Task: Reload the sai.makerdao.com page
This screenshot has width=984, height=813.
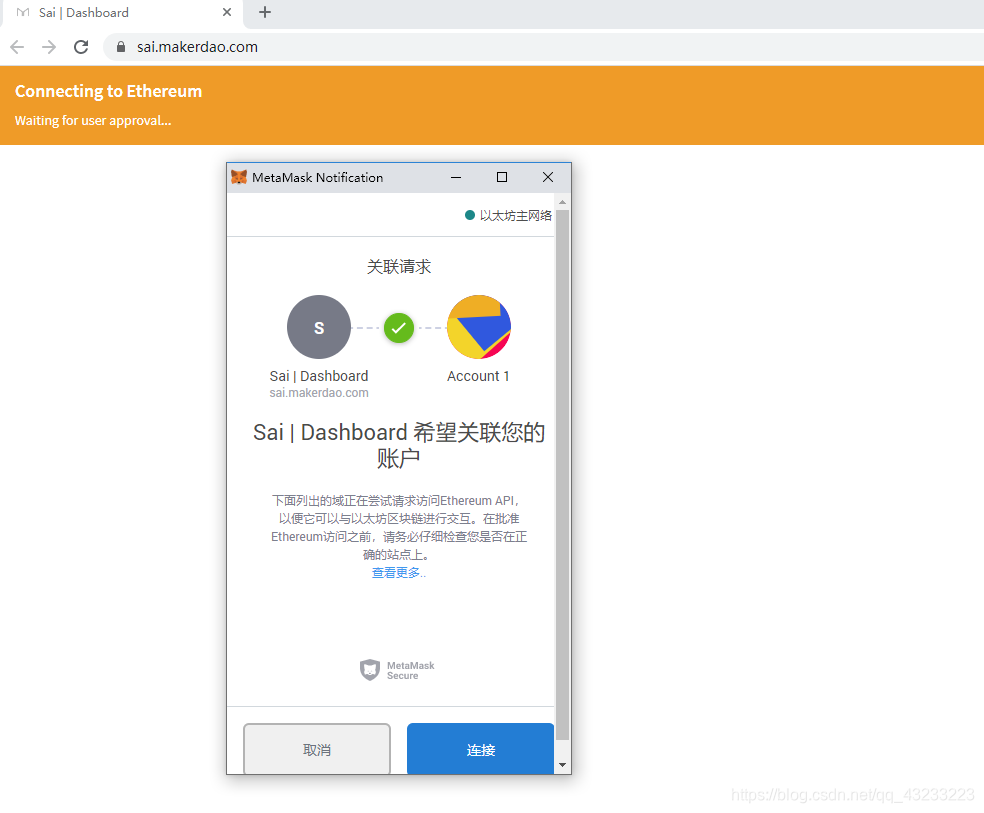Action: [x=81, y=47]
